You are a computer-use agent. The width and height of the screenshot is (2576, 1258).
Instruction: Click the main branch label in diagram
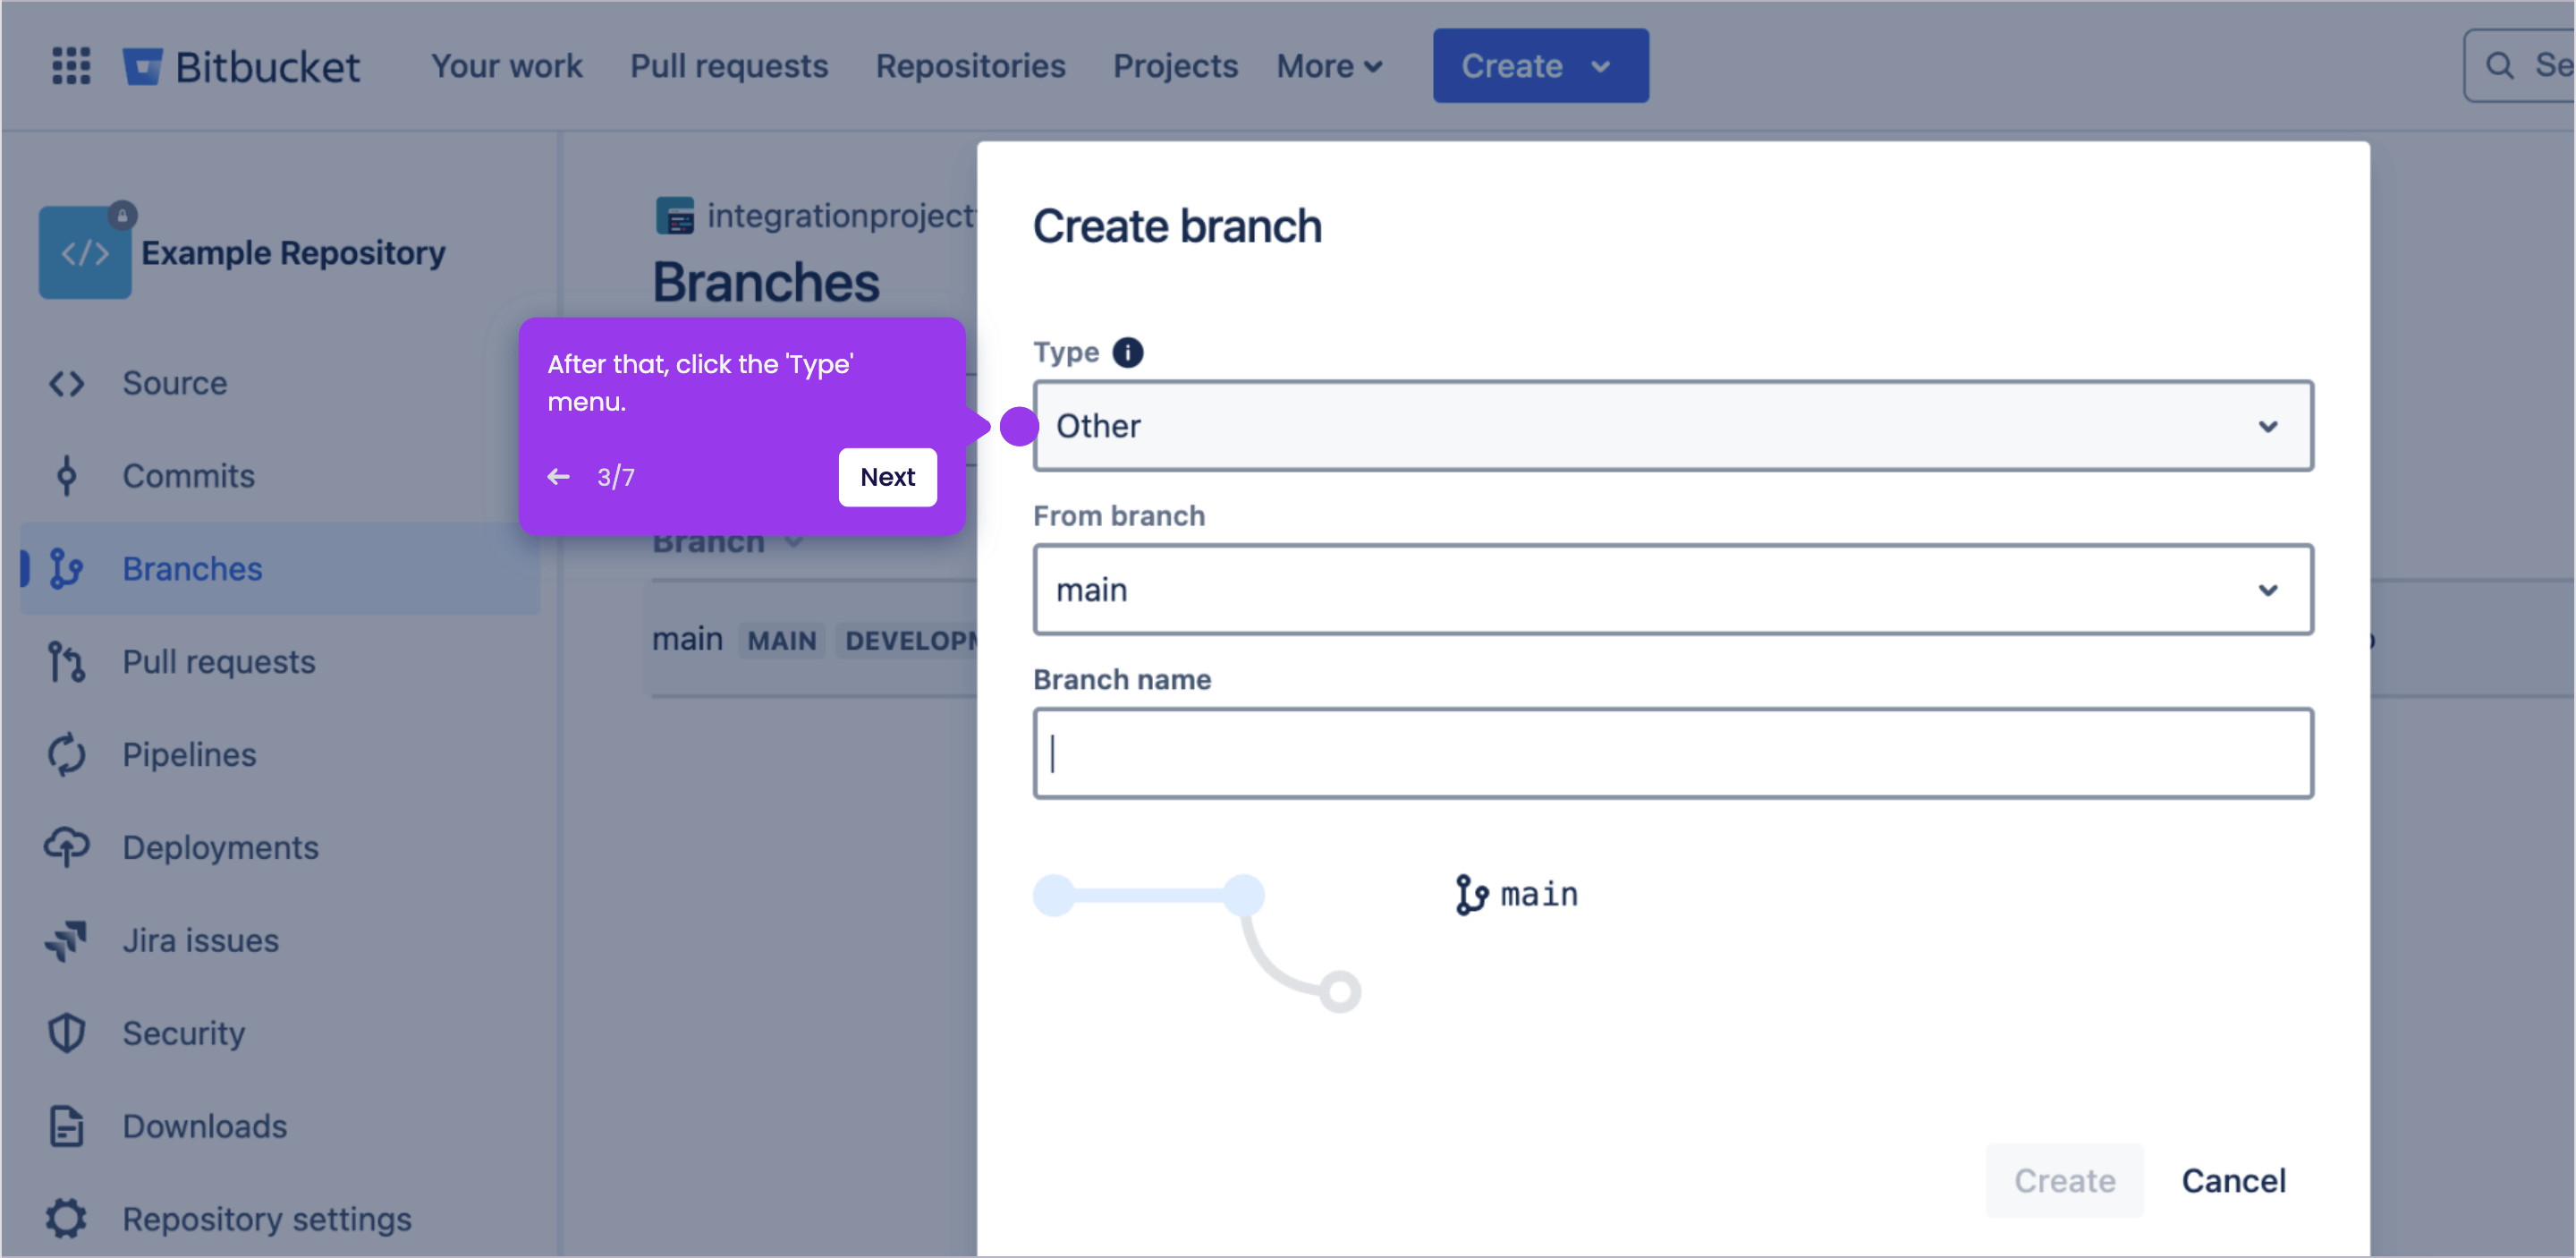tap(1539, 894)
